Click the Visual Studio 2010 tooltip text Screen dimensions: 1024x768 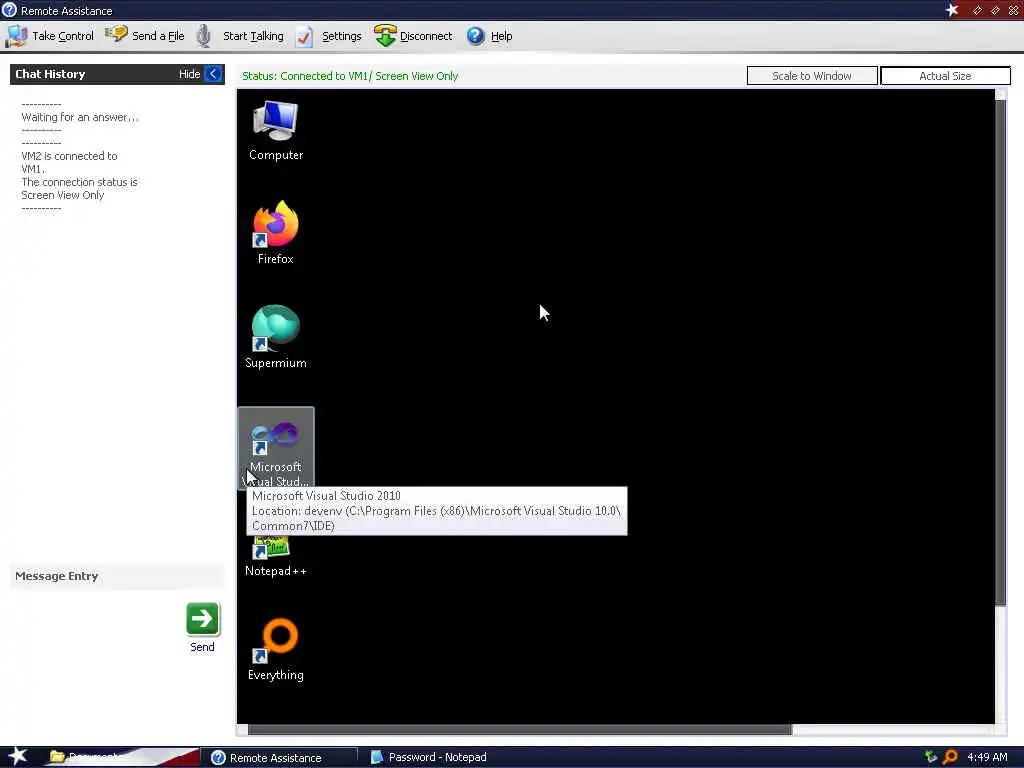pyautogui.click(x=436, y=511)
